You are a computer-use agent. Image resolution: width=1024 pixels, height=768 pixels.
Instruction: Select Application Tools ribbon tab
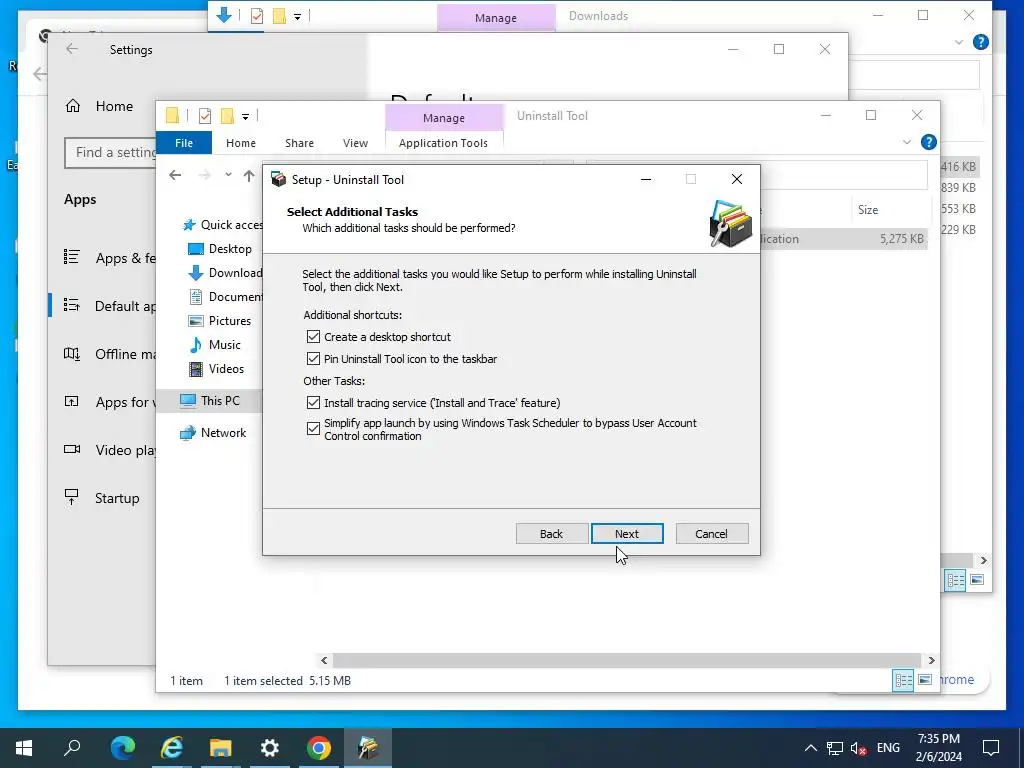[x=443, y=143]
